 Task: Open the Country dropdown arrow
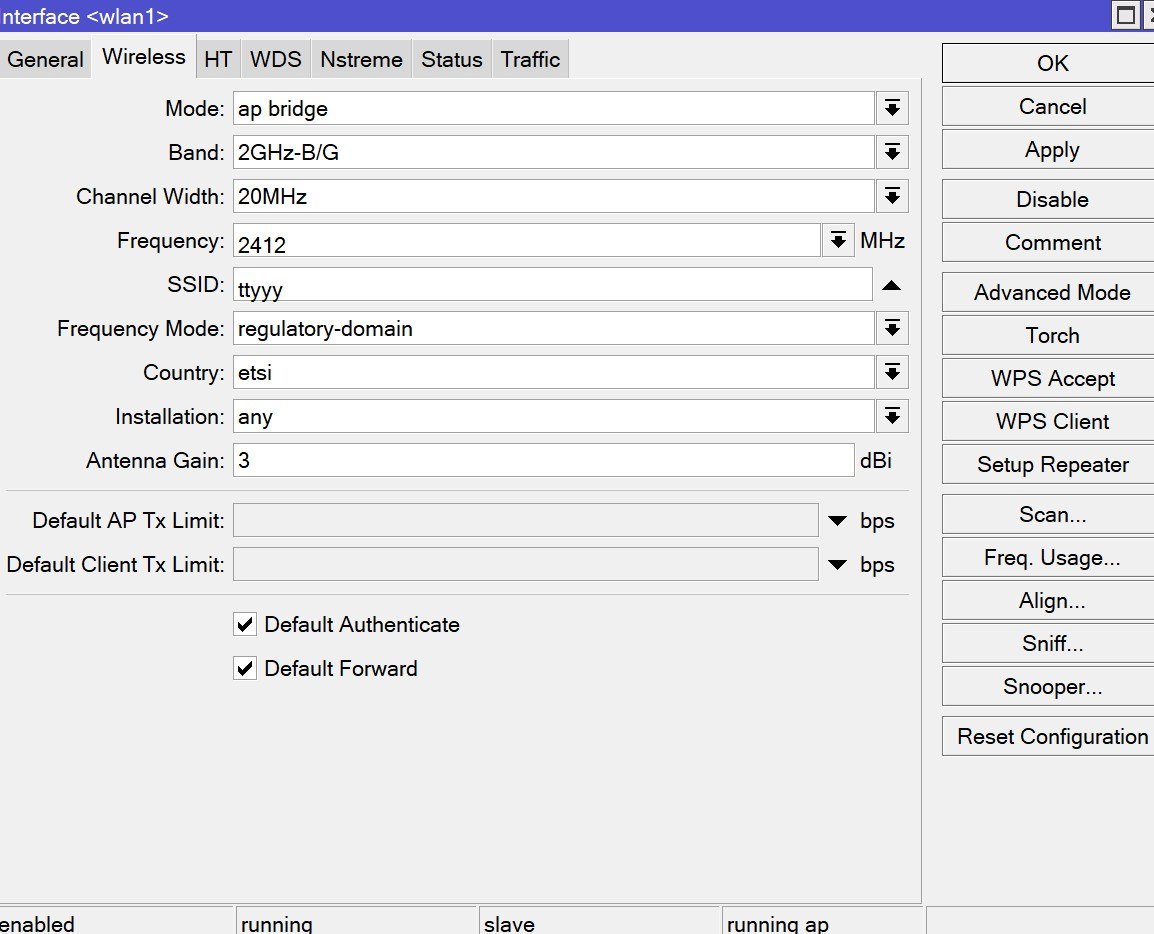[x=892, y=372]
